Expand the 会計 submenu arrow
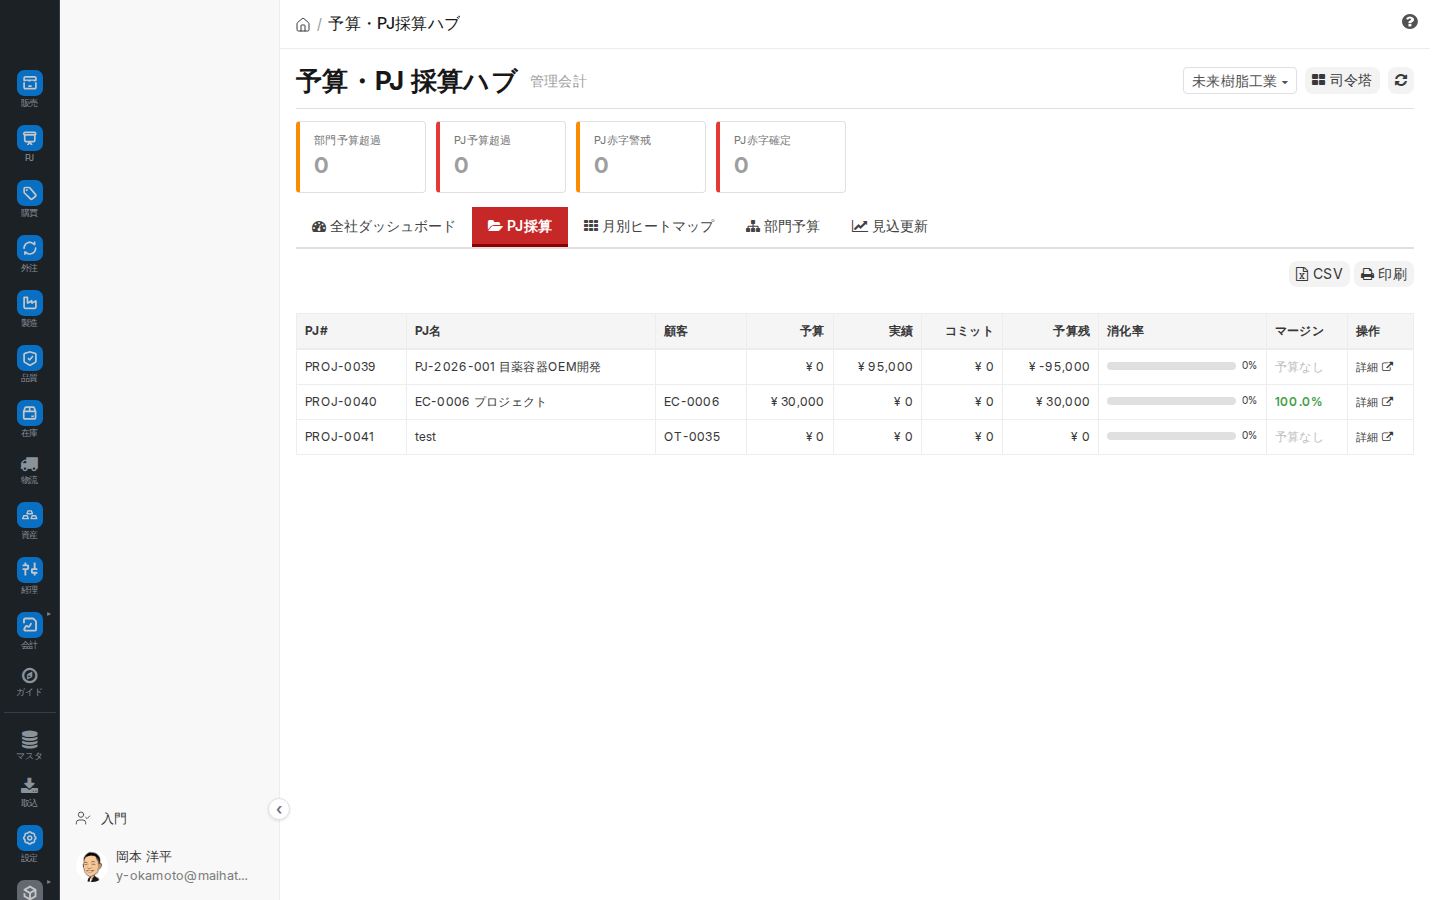Image resolution: width=1440 pixels, height=900 pixels. tap(48, 614)
